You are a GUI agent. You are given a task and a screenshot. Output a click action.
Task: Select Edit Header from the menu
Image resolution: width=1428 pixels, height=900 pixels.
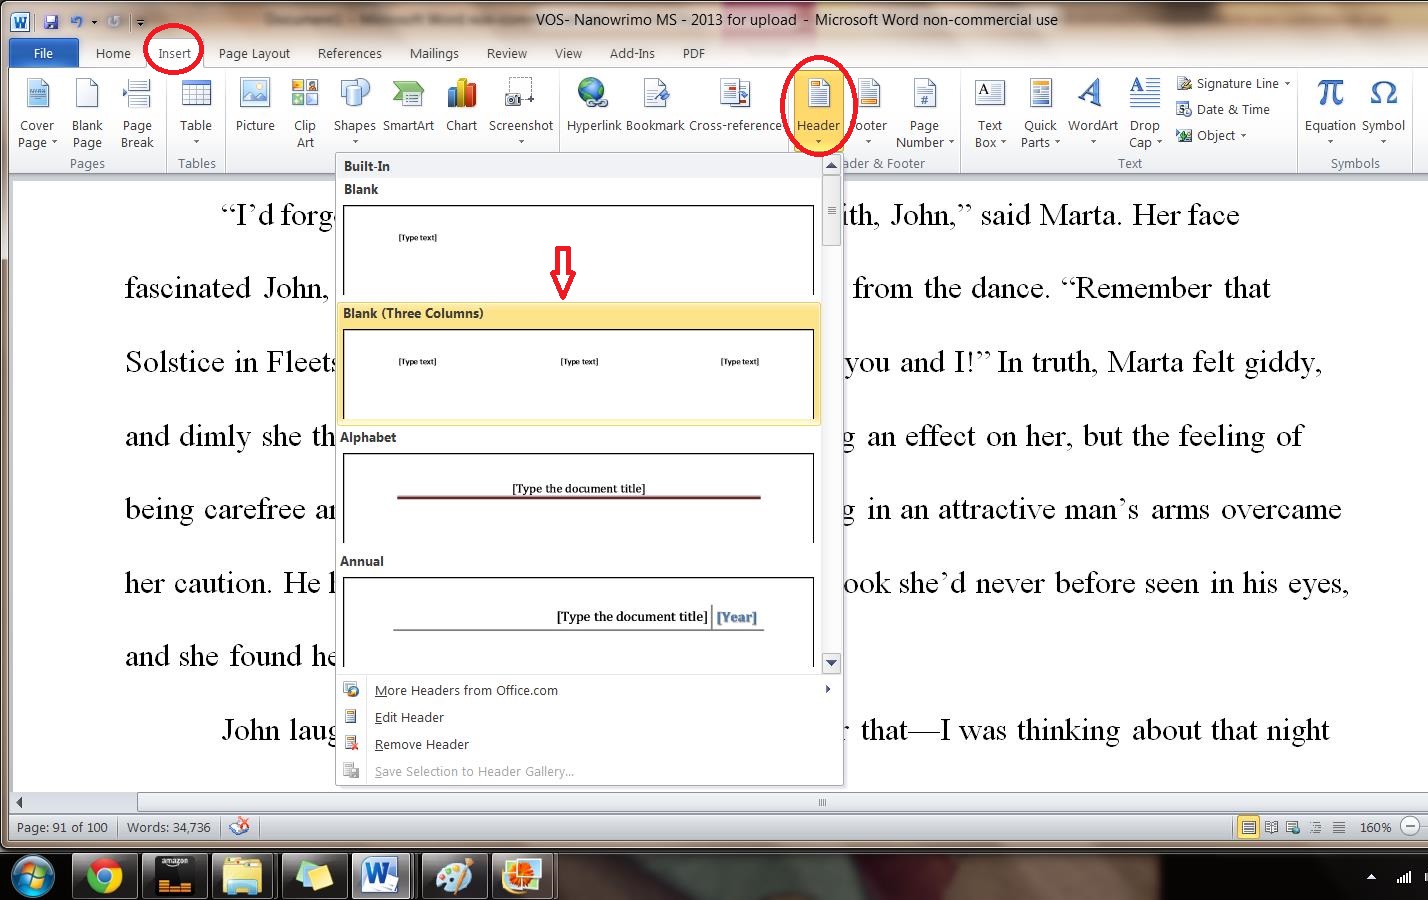pos(409,717)
